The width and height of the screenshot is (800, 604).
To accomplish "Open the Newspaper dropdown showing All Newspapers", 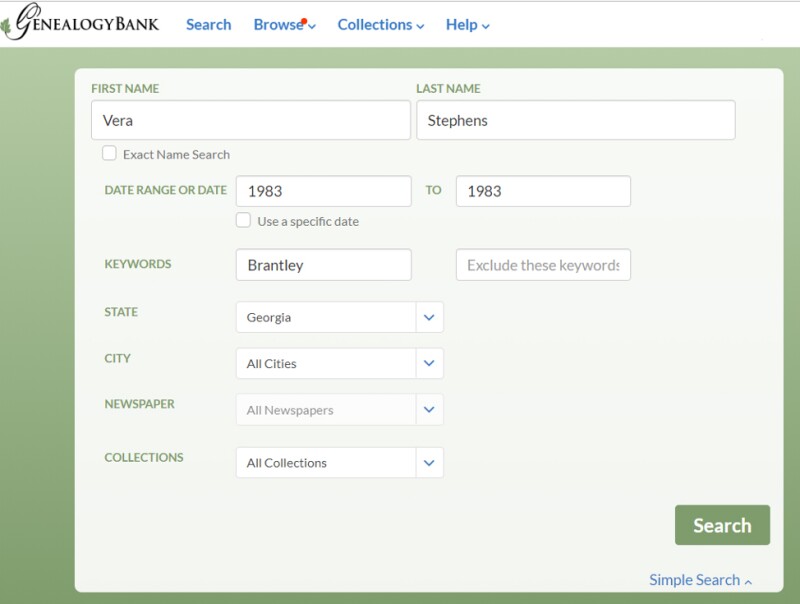I will [339, 410].
